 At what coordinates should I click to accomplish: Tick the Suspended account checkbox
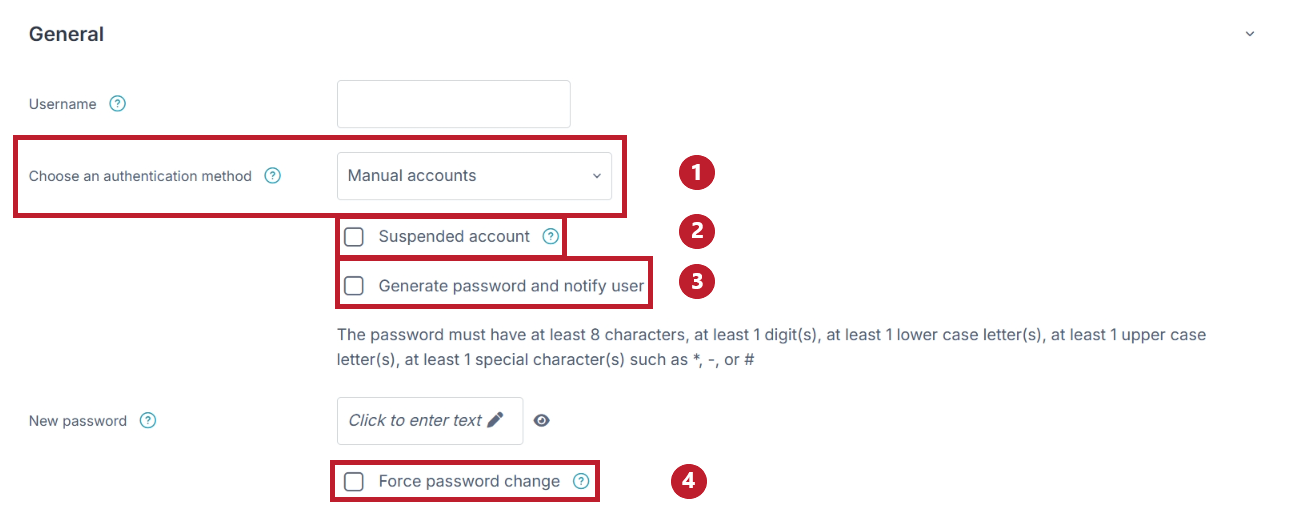[354, 237]
